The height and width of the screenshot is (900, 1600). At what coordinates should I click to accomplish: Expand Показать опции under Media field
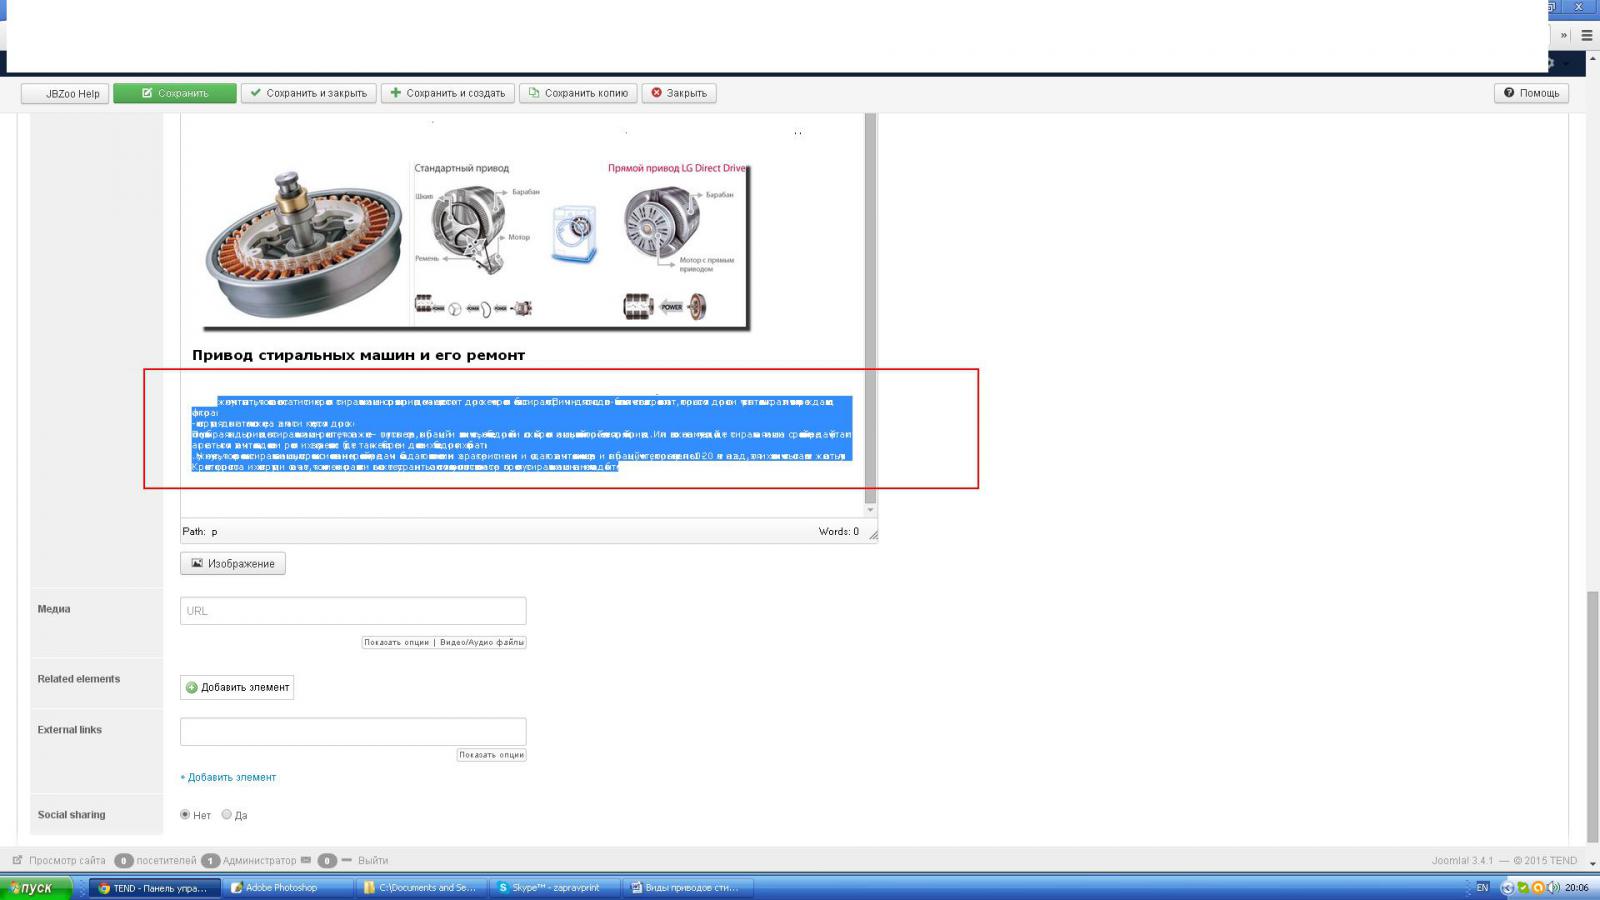pyautogui.click(x=396, y=642)
